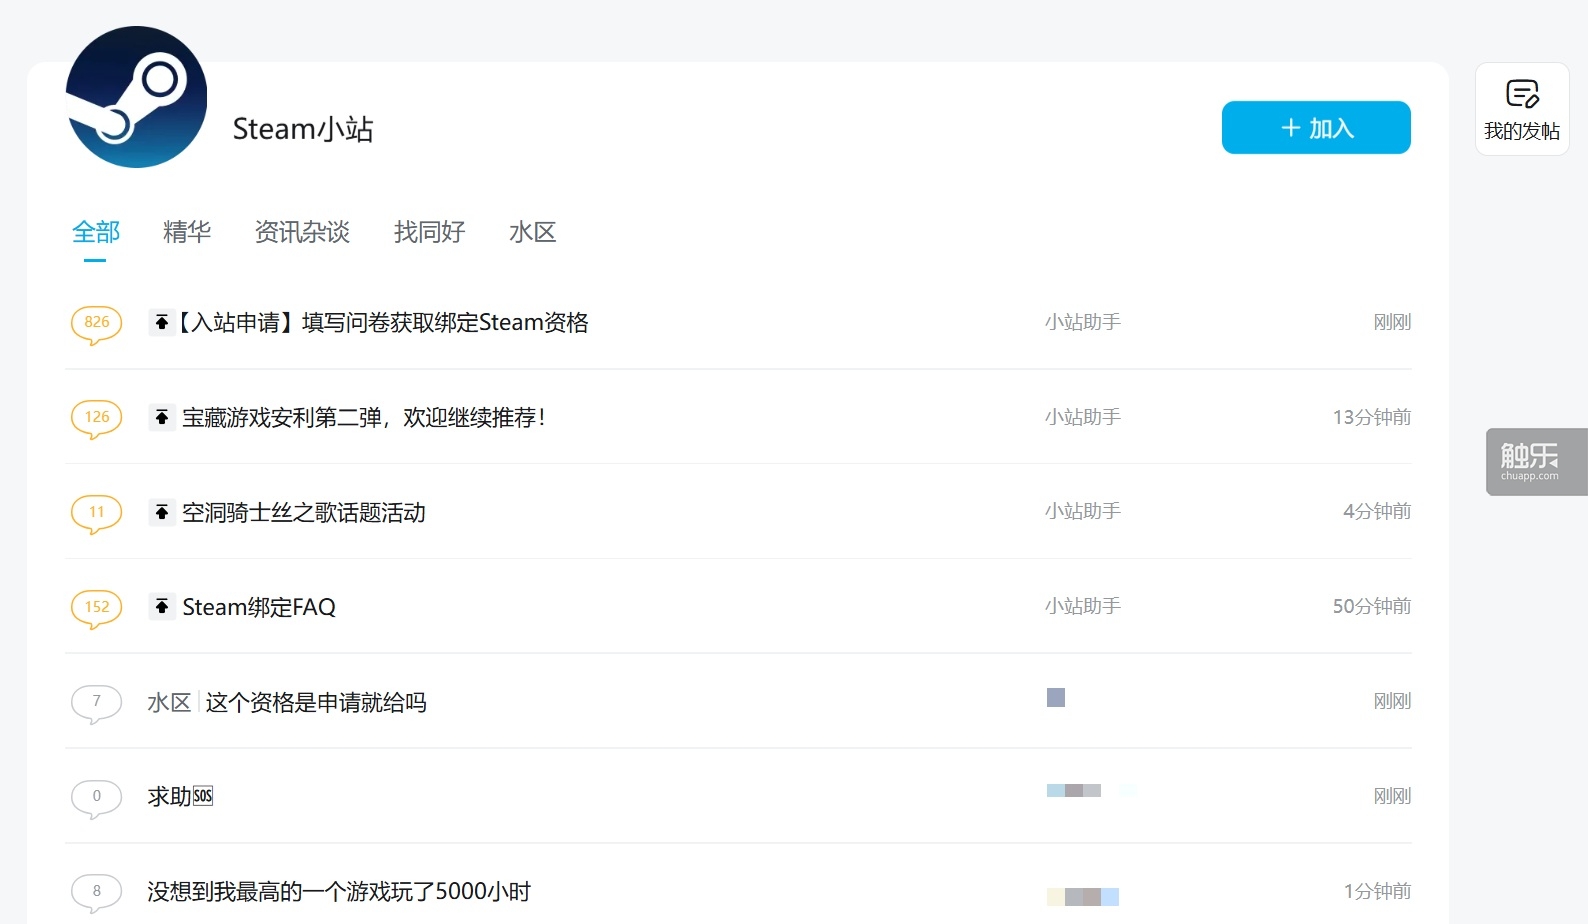Click the 126 reply count bubble

(x=97, y=419)
